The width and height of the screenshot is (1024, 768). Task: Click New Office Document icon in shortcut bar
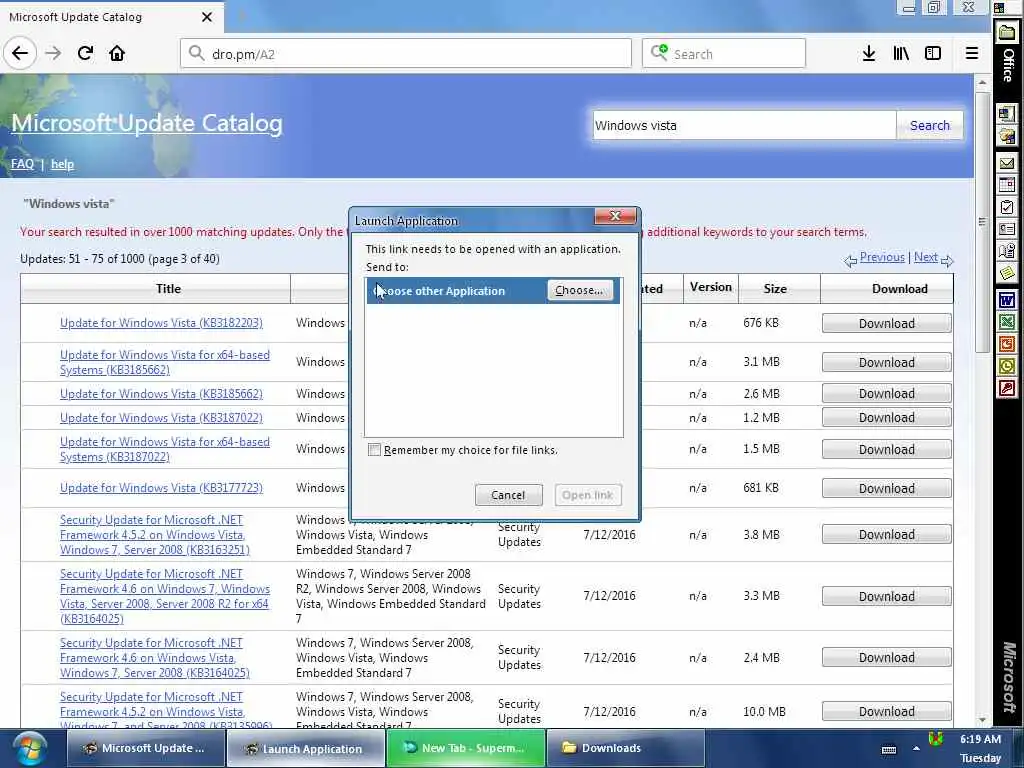click(1007, 114)
